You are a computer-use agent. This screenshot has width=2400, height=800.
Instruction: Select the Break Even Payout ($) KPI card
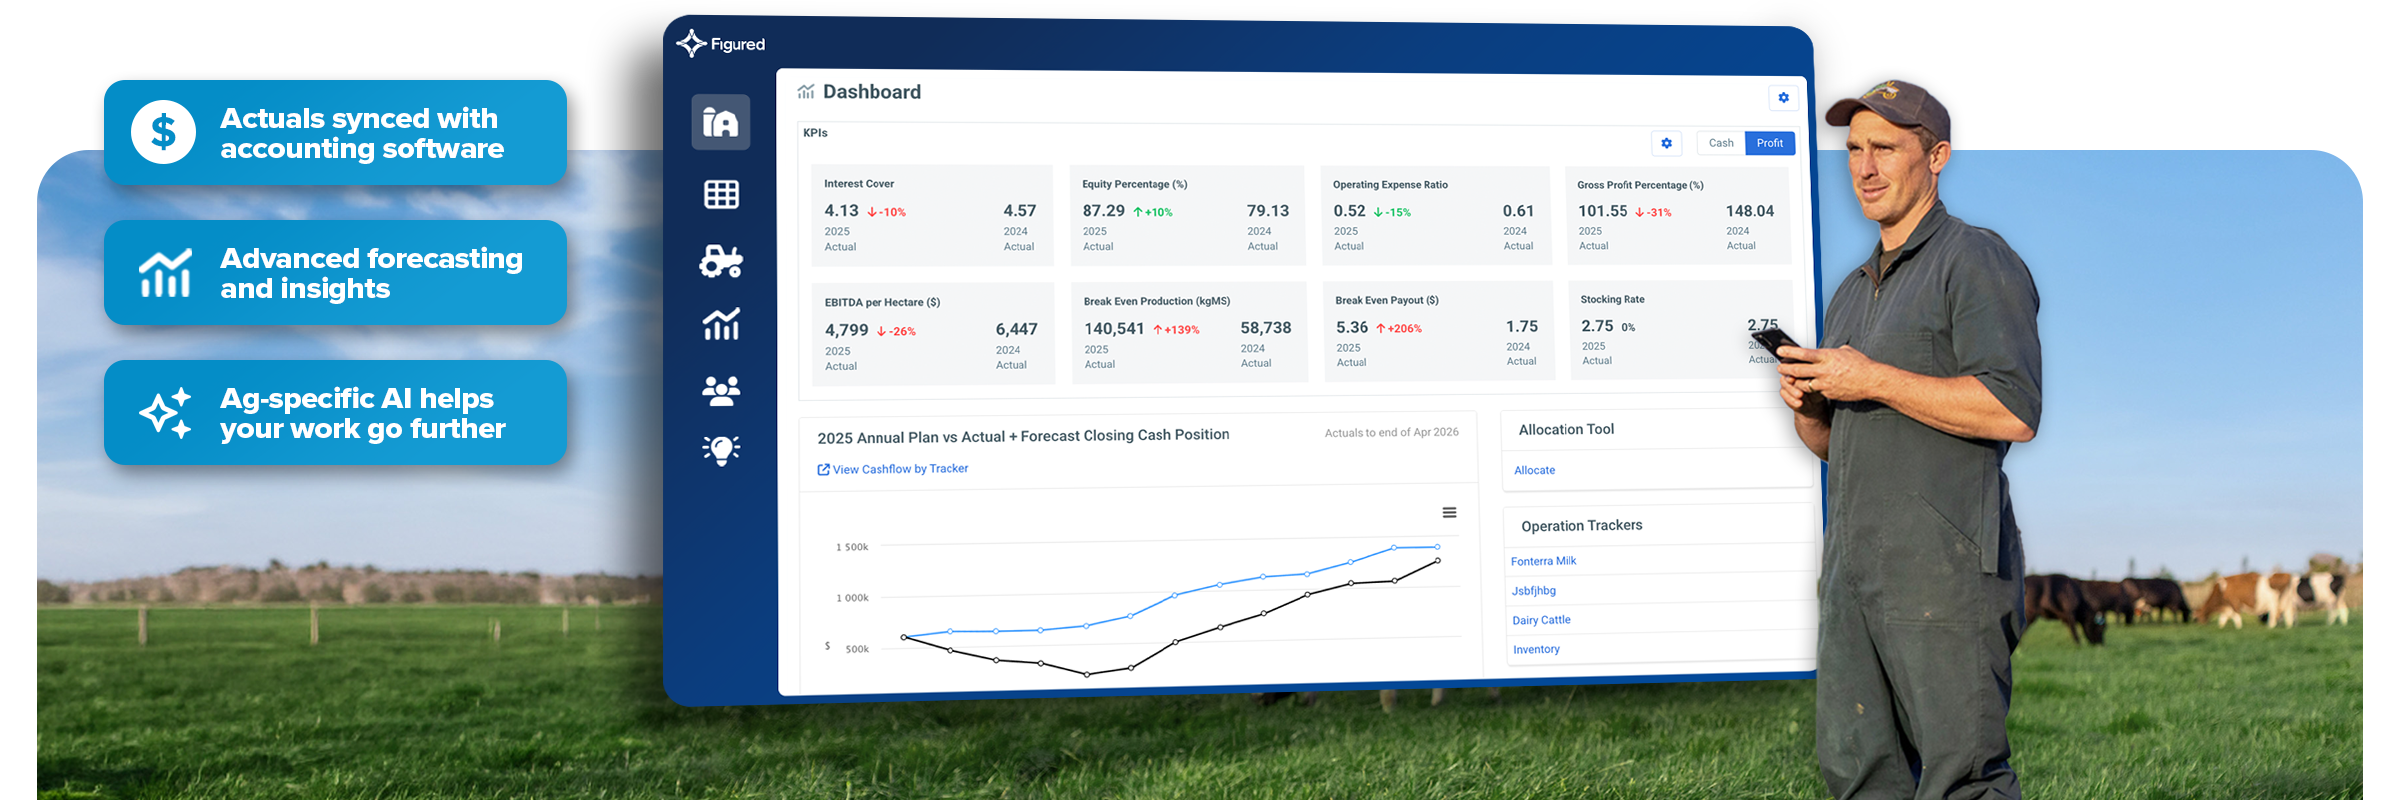(x=1438, y=330)
